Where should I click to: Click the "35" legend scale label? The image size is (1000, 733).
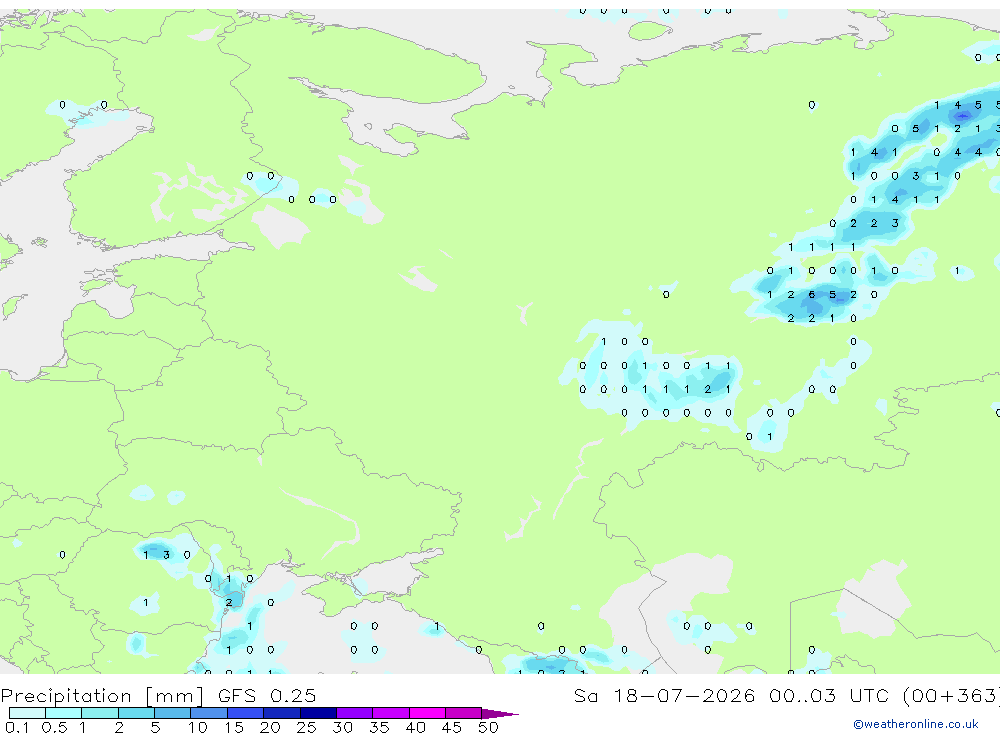[x=379, y=727]
